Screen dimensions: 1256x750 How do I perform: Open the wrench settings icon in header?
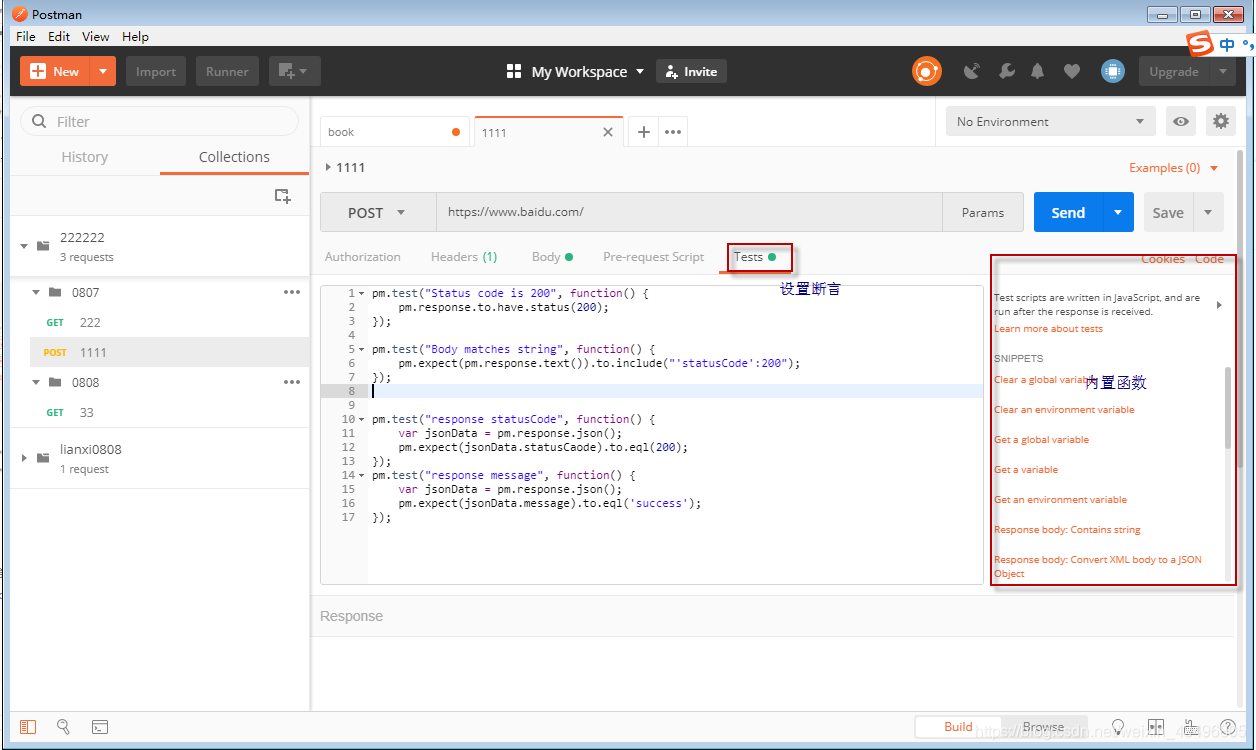click(1006, 71)
